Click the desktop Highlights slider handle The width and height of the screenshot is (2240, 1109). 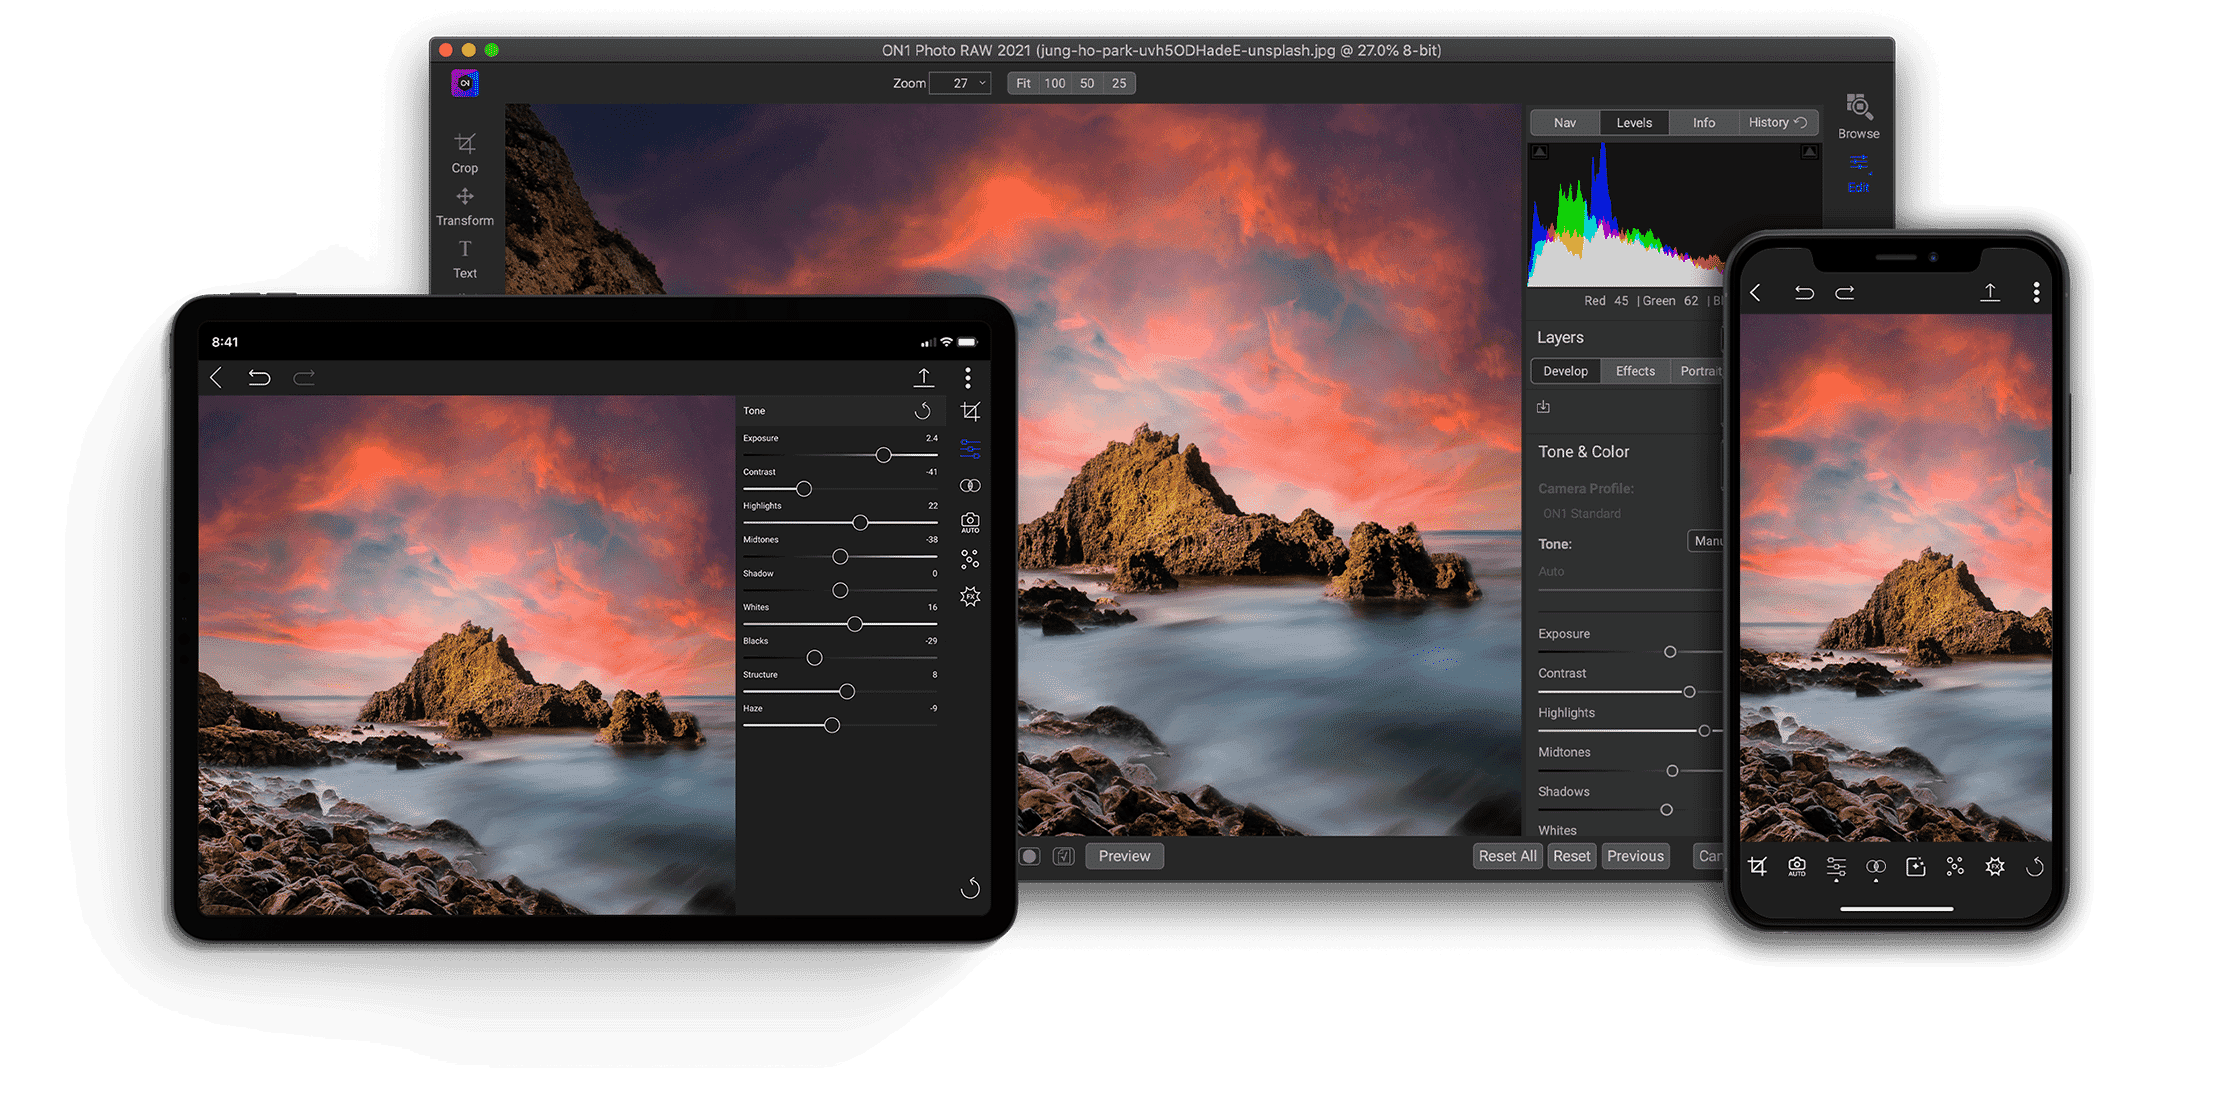1704,731
